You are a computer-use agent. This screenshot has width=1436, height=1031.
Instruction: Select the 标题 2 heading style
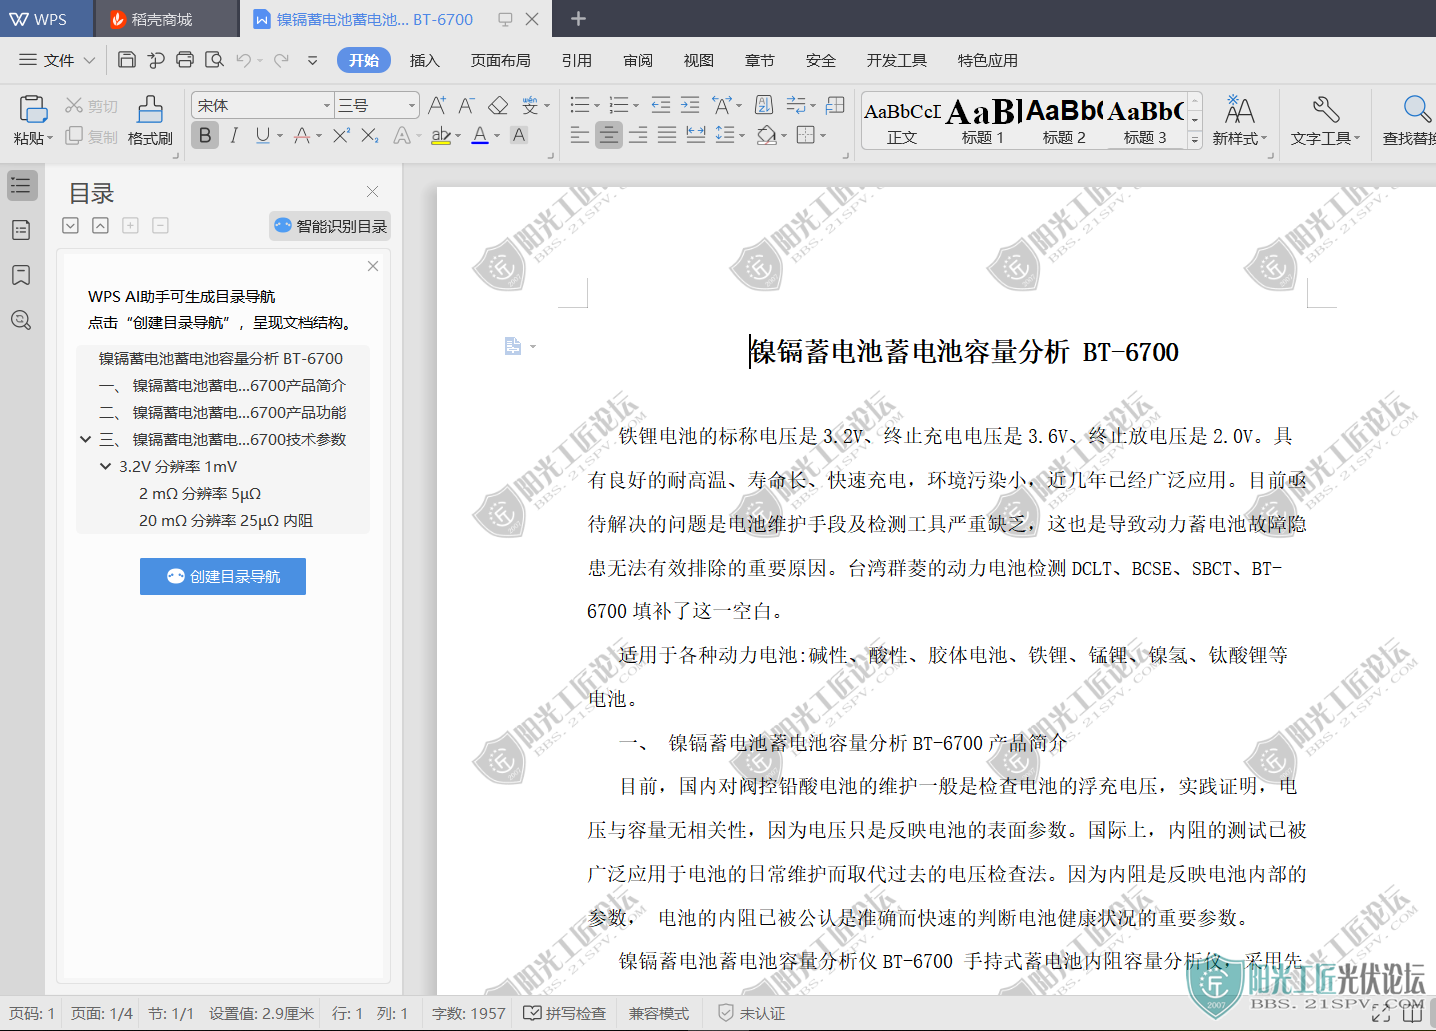point(1064,122)
